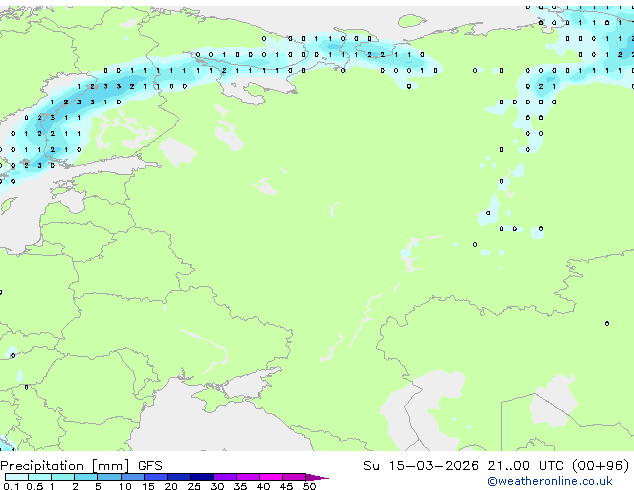
Task: Pick the 2–5 mm legend color swatch
Action: coord(86,477)
